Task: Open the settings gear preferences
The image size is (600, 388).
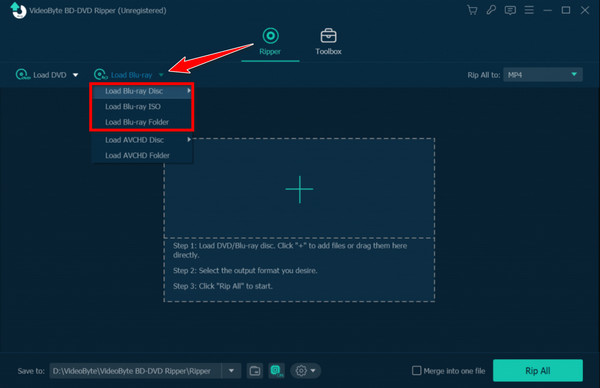Action: [x=305, y=371]
